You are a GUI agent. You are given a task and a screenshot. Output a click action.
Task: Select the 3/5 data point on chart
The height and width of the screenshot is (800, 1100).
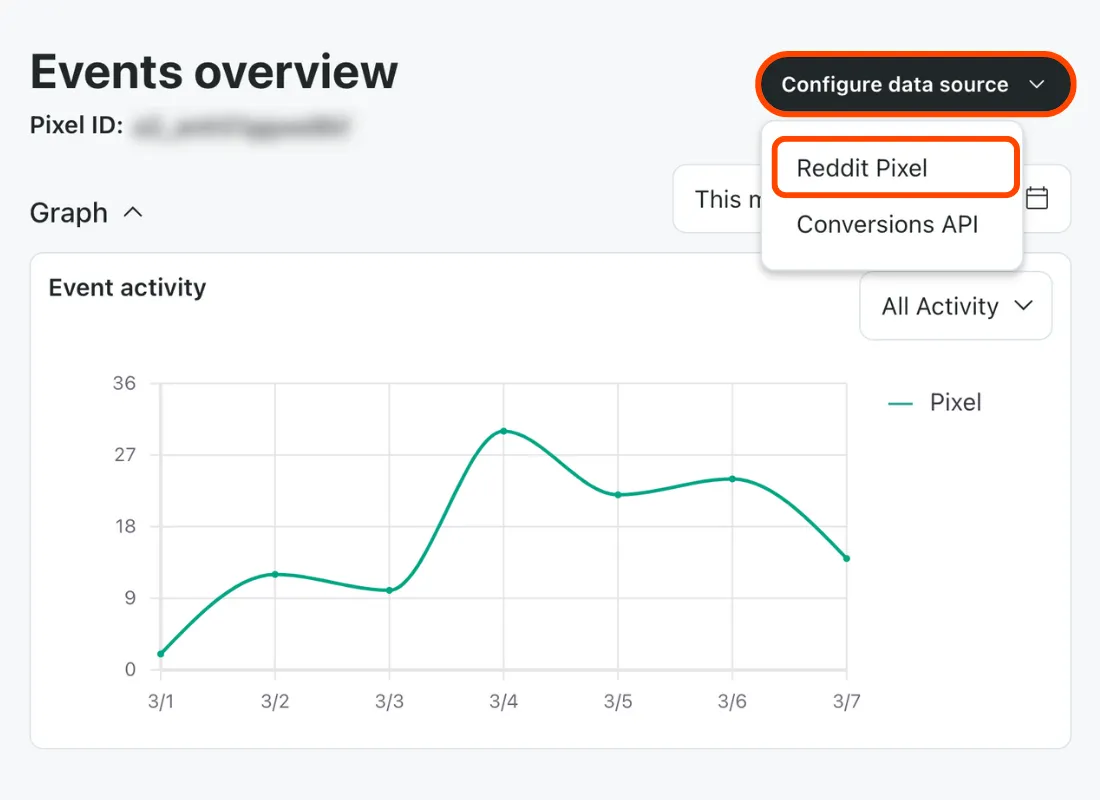(x=618, y=495)
